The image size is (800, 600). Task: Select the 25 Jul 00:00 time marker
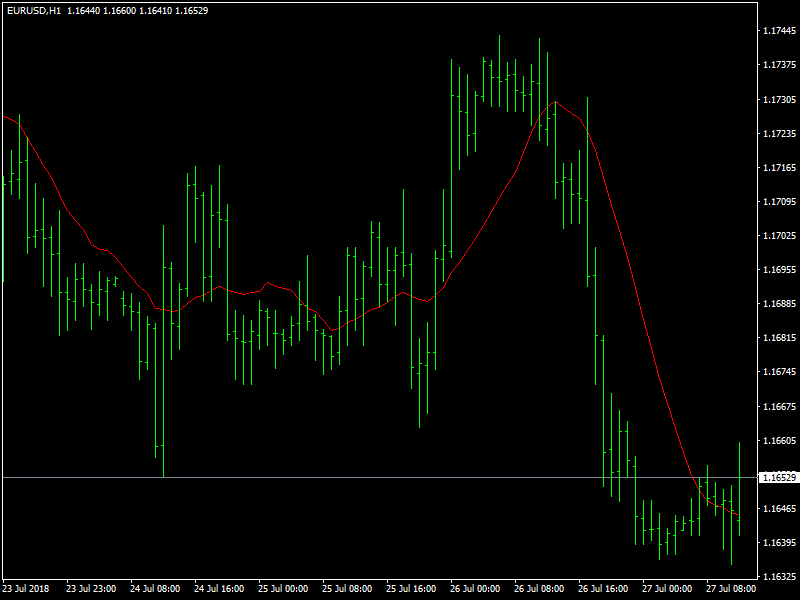point(283,588)
